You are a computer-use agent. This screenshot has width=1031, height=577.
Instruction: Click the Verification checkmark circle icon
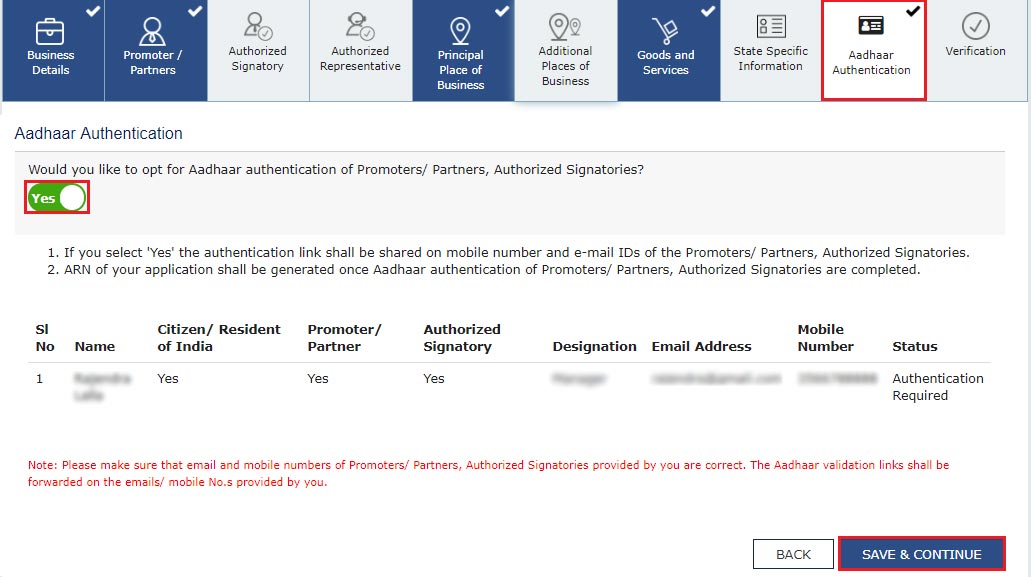975,26
